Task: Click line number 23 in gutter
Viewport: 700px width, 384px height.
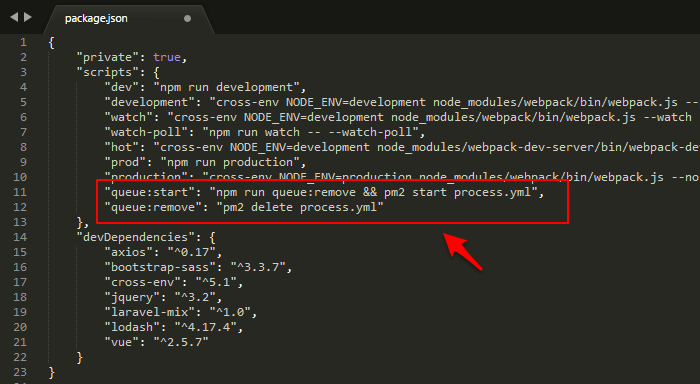Action: point(20,372)
